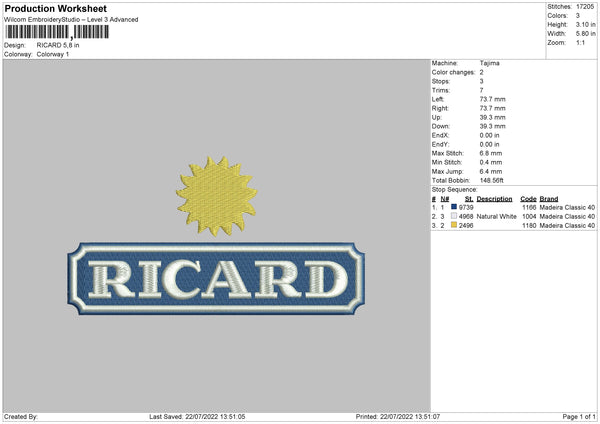Click the Total Bobbin value 148.56ft
600x424 pixels.
[492, 180]
